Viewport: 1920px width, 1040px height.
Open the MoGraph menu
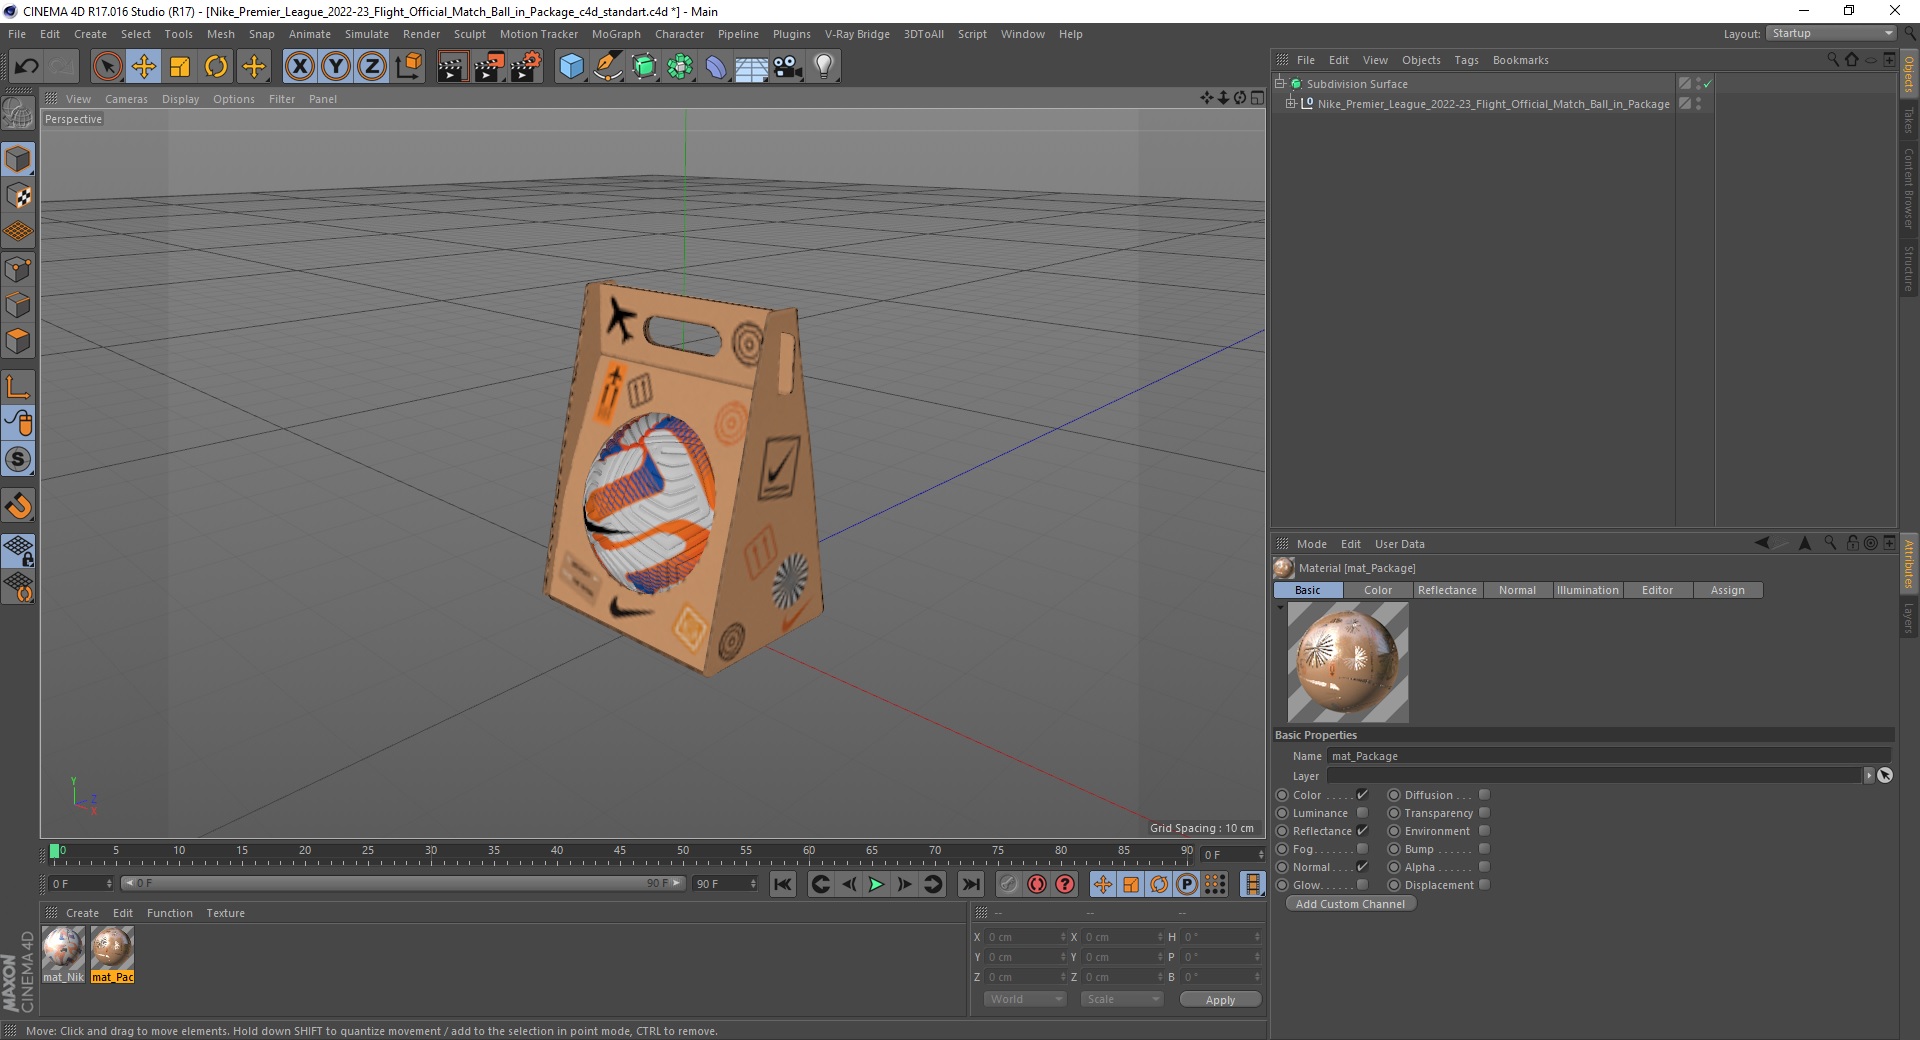point(616,34)
